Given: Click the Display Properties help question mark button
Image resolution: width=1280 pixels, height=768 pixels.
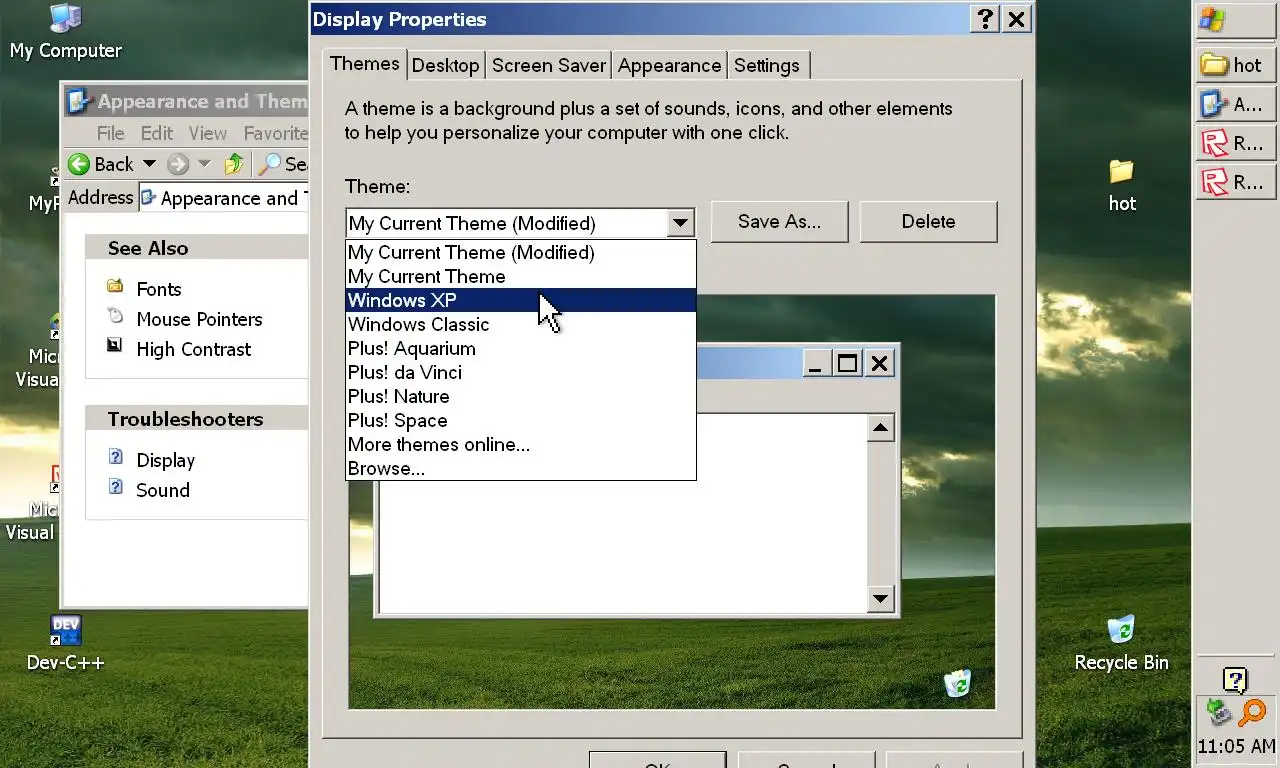Looking at the screenshot, I should (985, 19).
